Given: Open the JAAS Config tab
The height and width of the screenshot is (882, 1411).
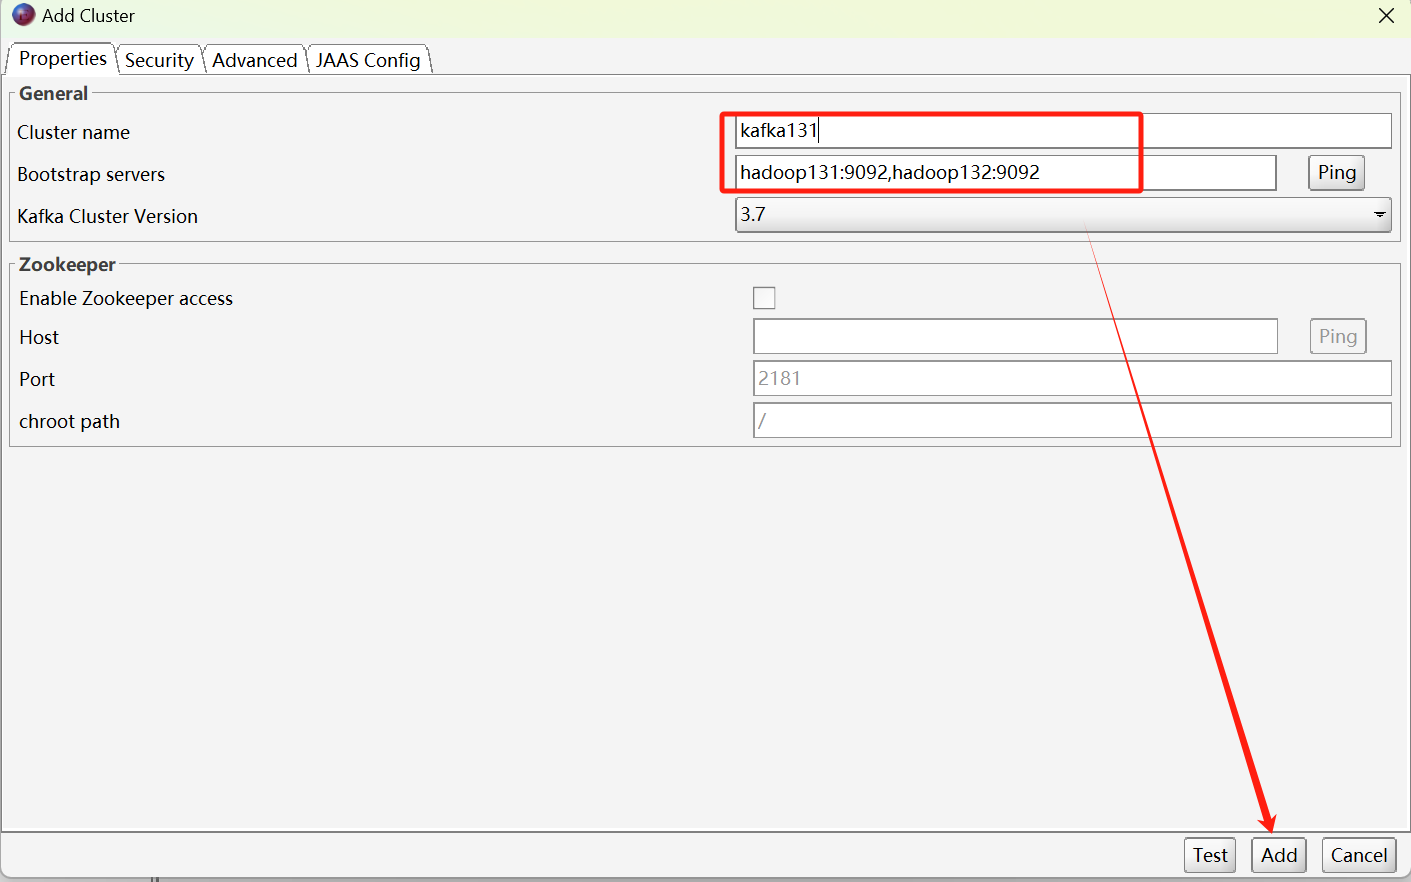Looking at the screenshot, I should (368, 60).
